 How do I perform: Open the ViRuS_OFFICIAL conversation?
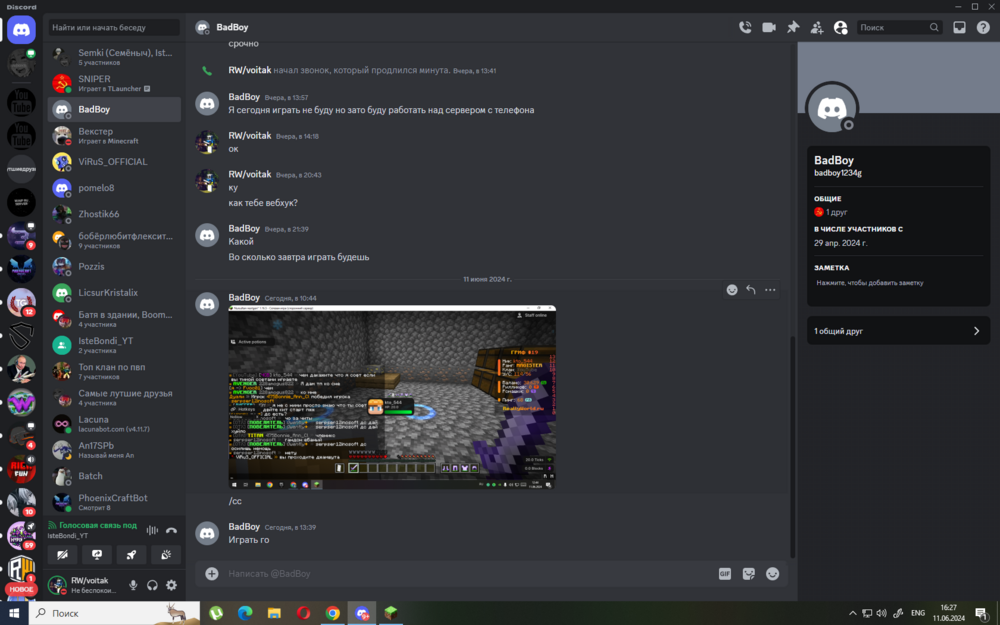point(114,161)
